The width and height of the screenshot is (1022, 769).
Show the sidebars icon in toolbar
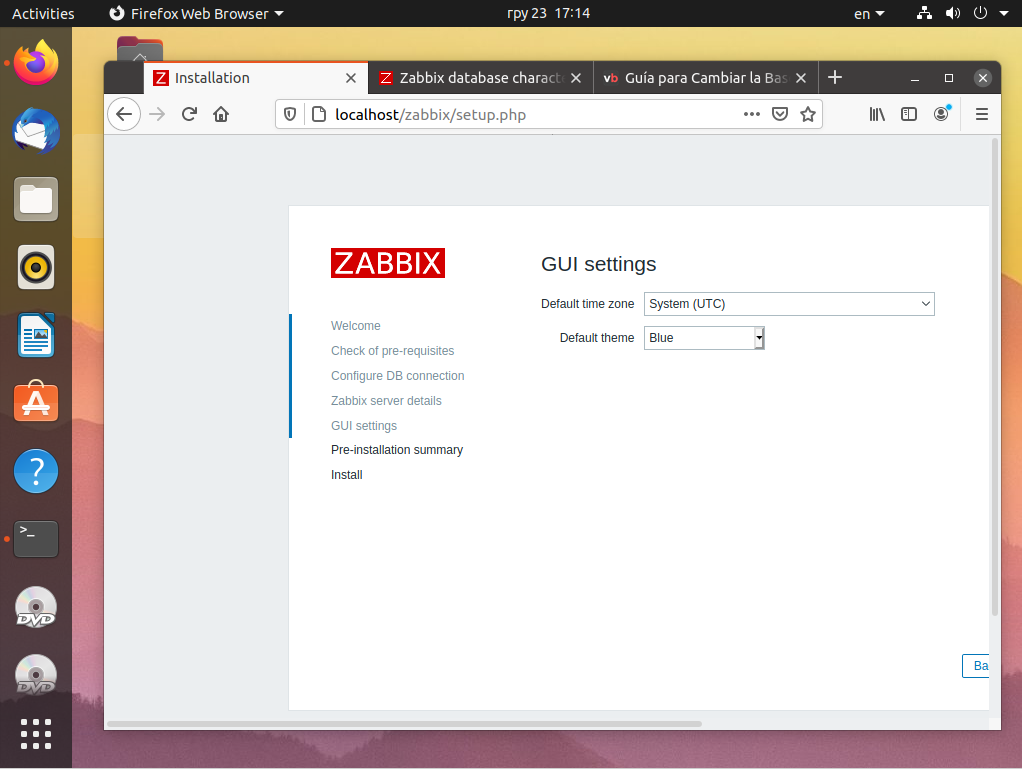[x=909, y=115]
